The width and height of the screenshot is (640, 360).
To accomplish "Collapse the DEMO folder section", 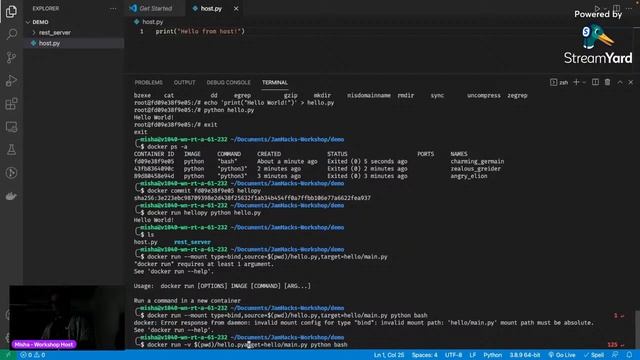I will [x=40, y=22].
